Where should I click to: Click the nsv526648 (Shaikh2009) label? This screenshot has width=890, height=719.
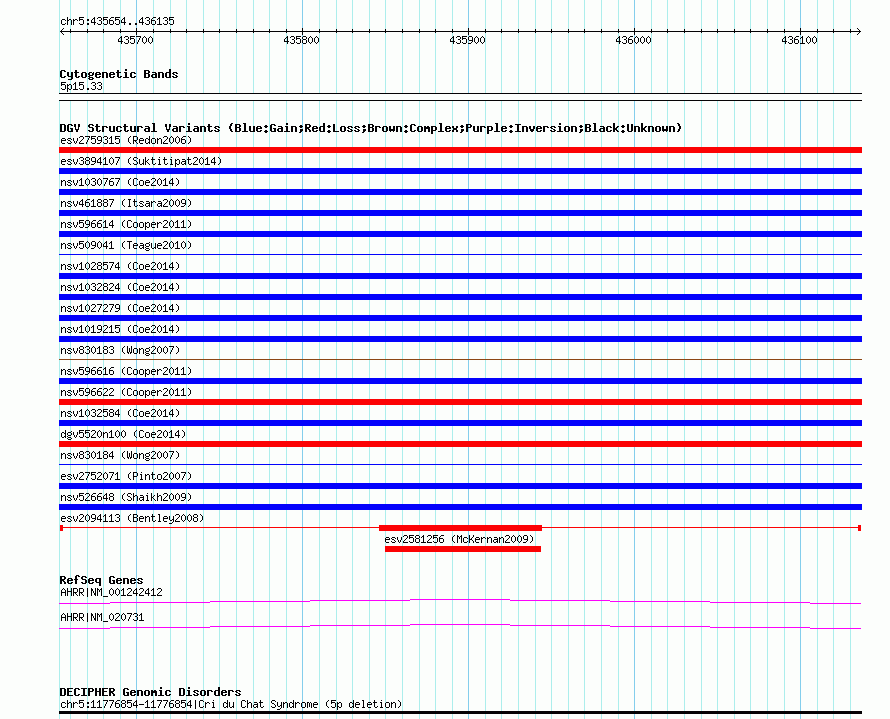[126, 497]
